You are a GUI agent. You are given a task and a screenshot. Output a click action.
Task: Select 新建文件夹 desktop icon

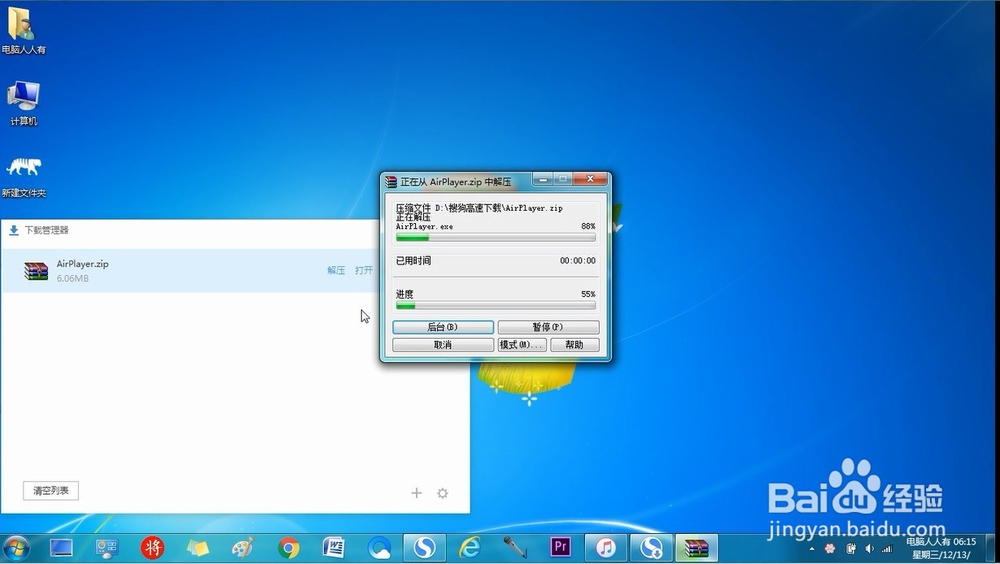(23, 175)
